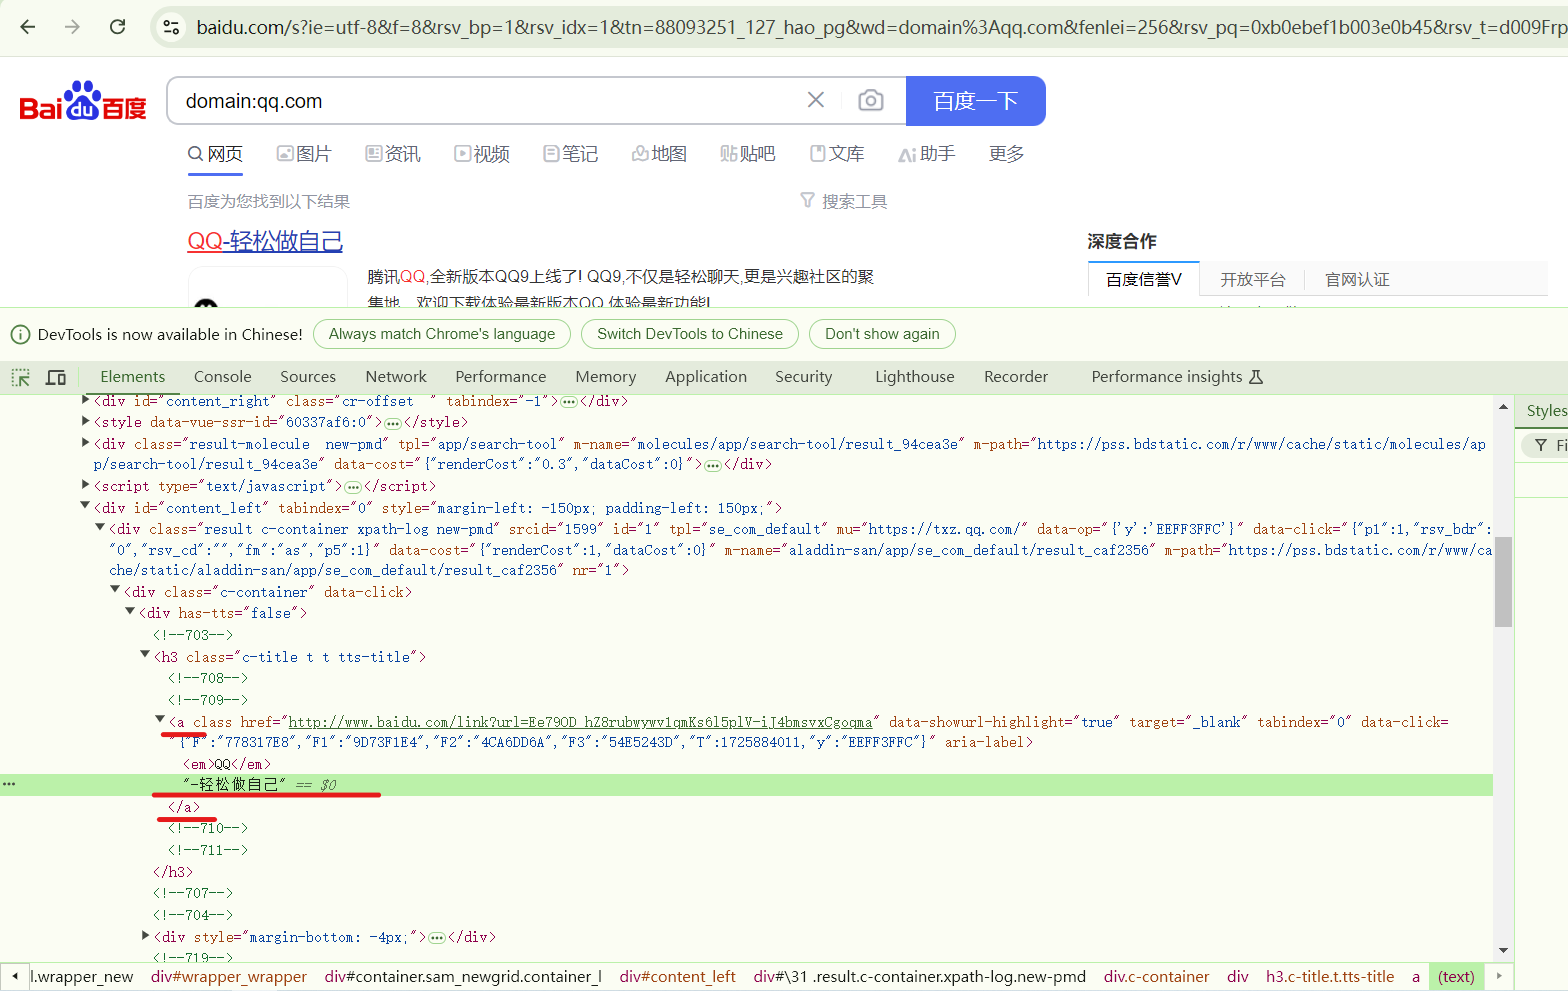Open the Memory panel
Viewport: 1568px width, 991px height.
click(x=606, y=377)
